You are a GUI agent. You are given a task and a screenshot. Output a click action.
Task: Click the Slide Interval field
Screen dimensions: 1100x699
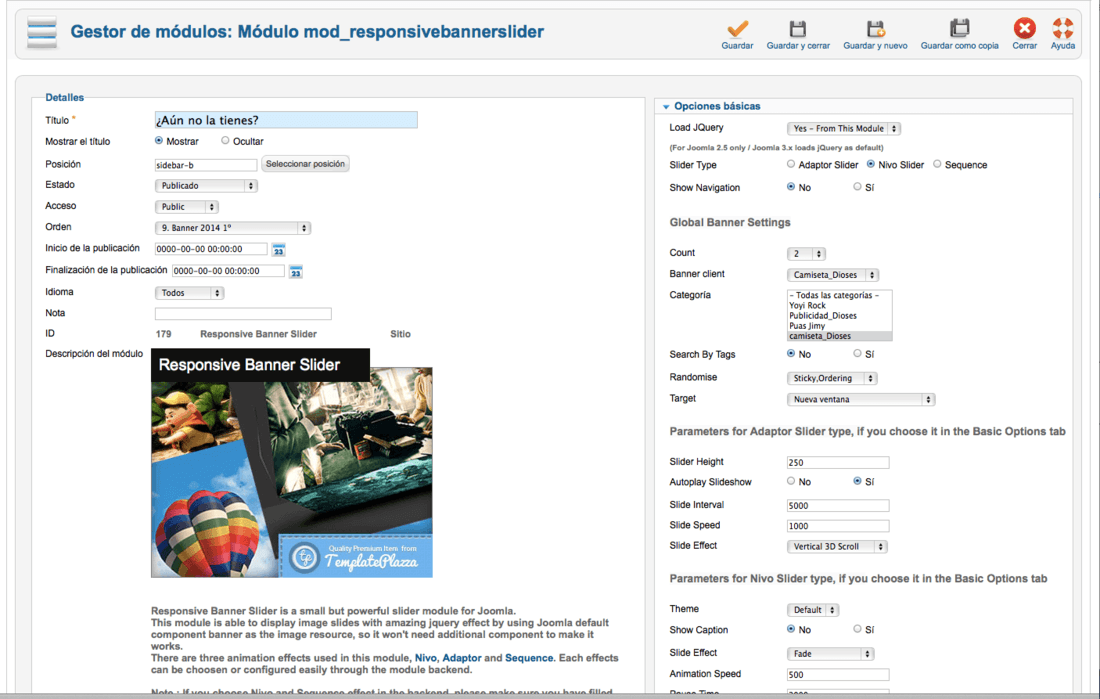coord(838,505)
